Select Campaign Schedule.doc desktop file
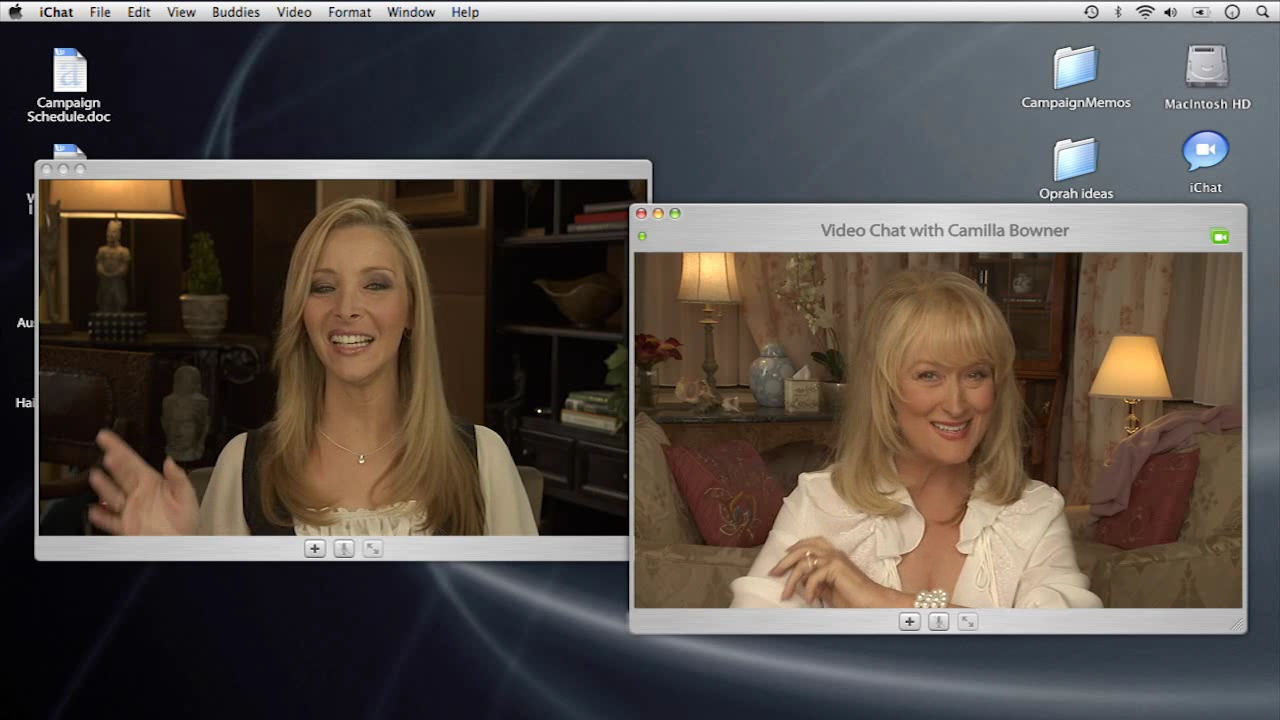 tap(69, 86)
